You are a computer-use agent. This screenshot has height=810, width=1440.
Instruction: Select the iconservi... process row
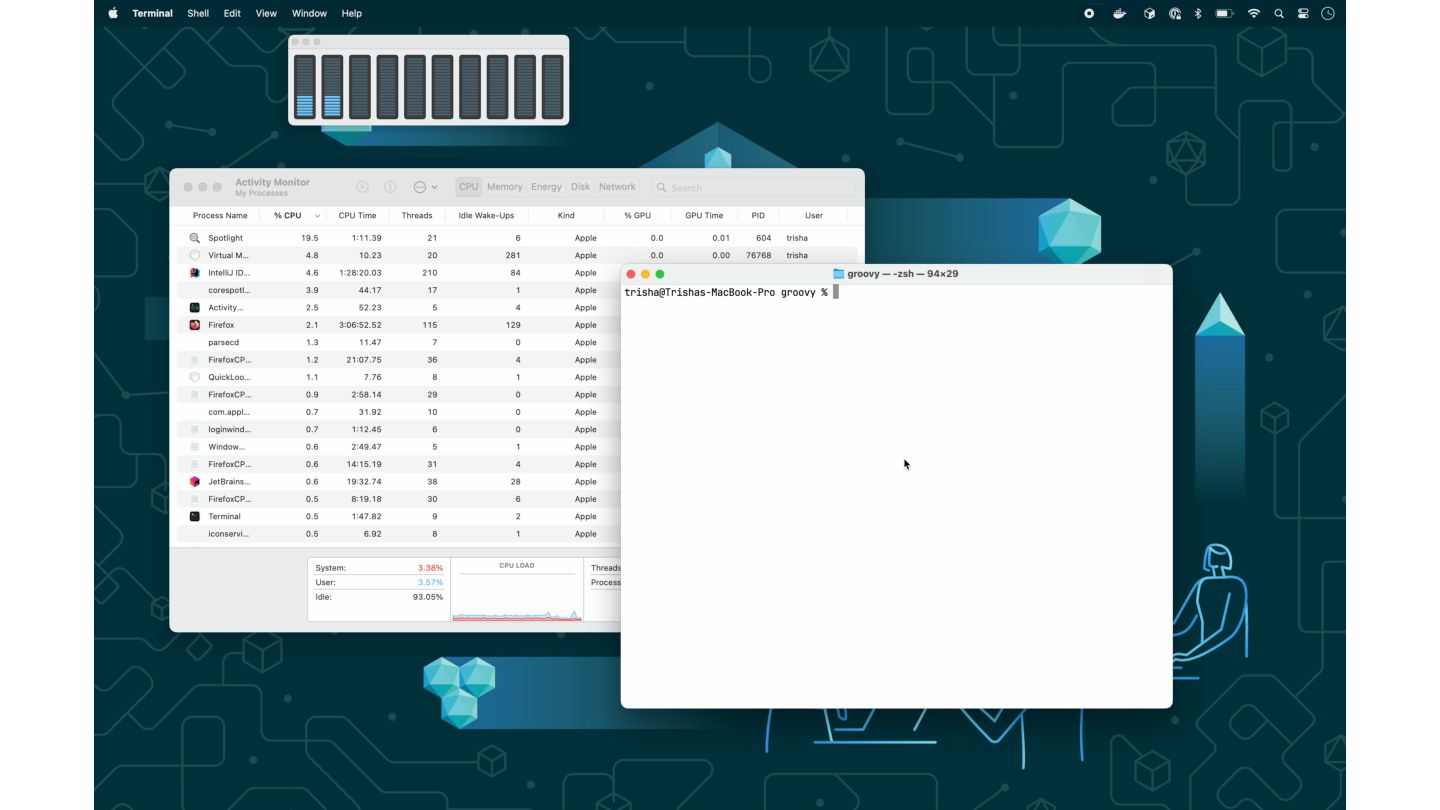399,534
